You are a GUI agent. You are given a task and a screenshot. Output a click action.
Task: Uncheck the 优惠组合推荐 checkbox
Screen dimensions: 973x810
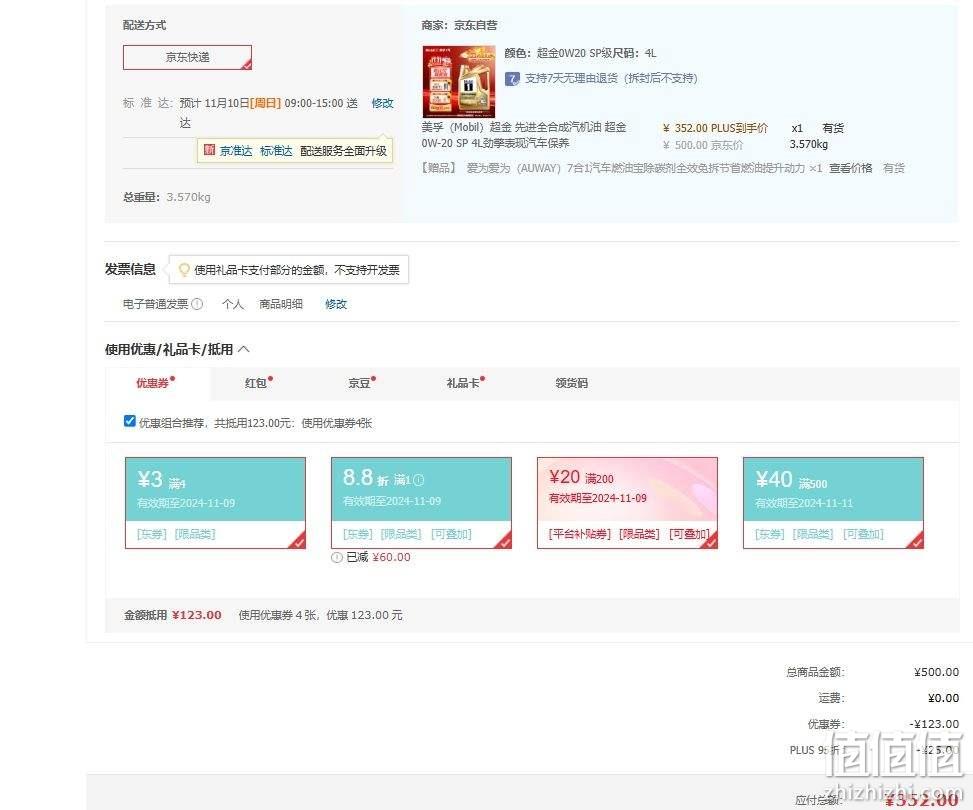(130, 421)
